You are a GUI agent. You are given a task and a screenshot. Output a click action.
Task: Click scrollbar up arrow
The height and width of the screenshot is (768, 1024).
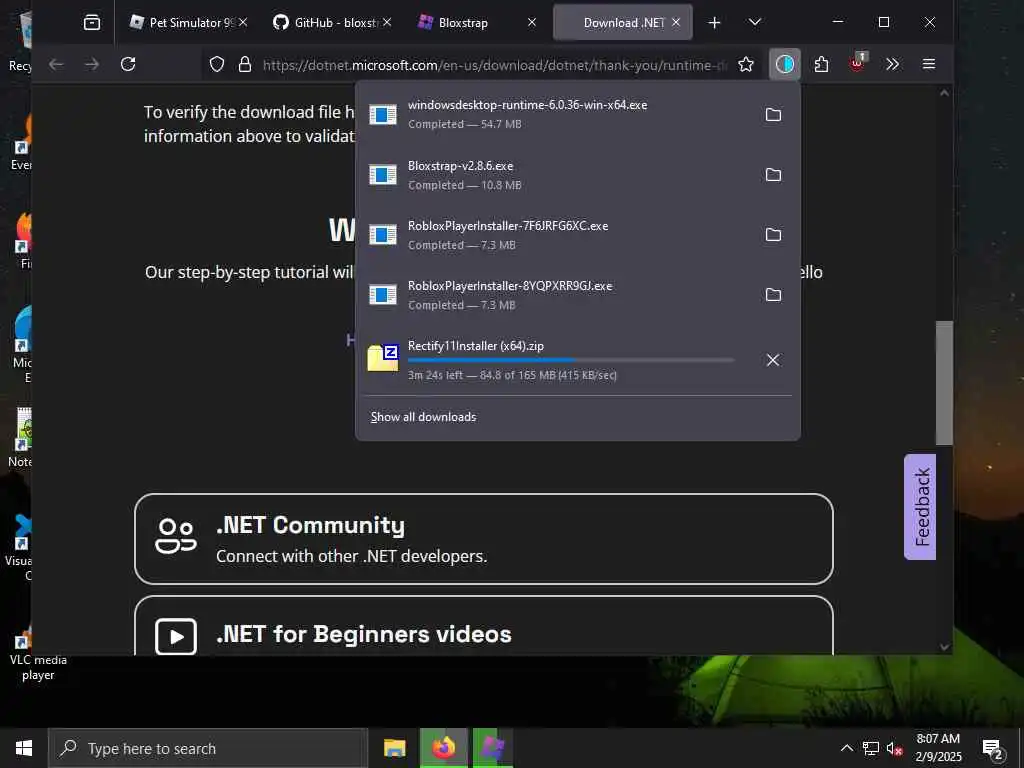pyautogui.click(x=944, y=93)
